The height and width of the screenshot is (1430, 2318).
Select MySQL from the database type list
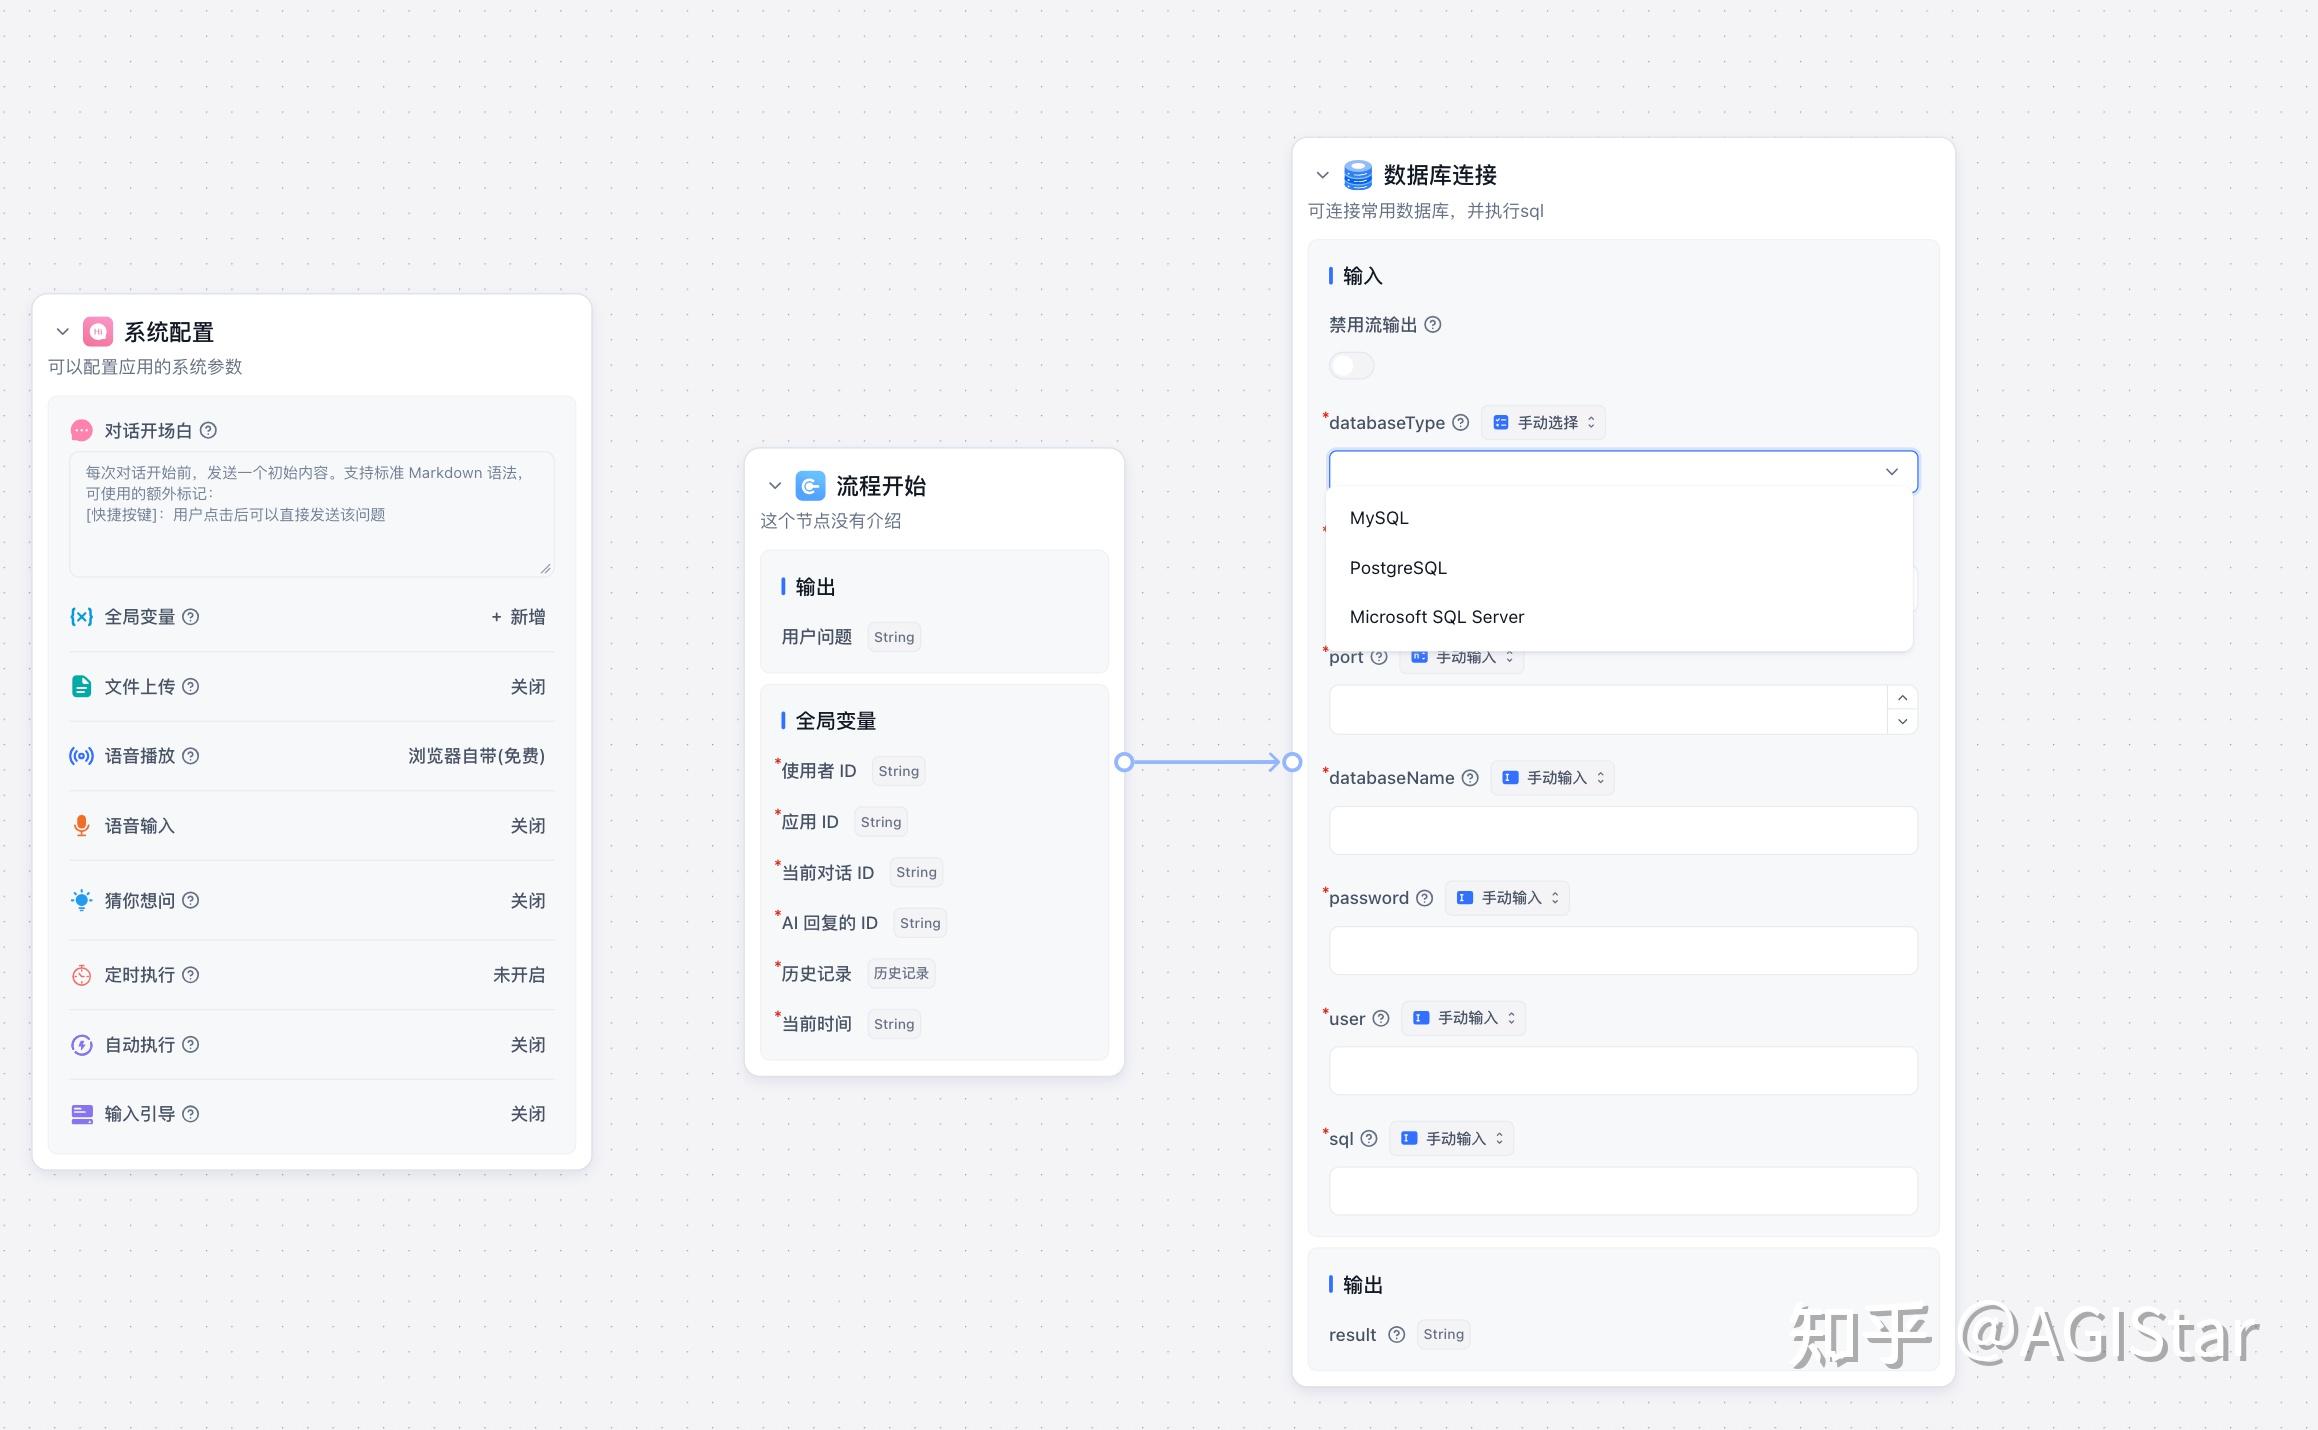pos(1379,518)
